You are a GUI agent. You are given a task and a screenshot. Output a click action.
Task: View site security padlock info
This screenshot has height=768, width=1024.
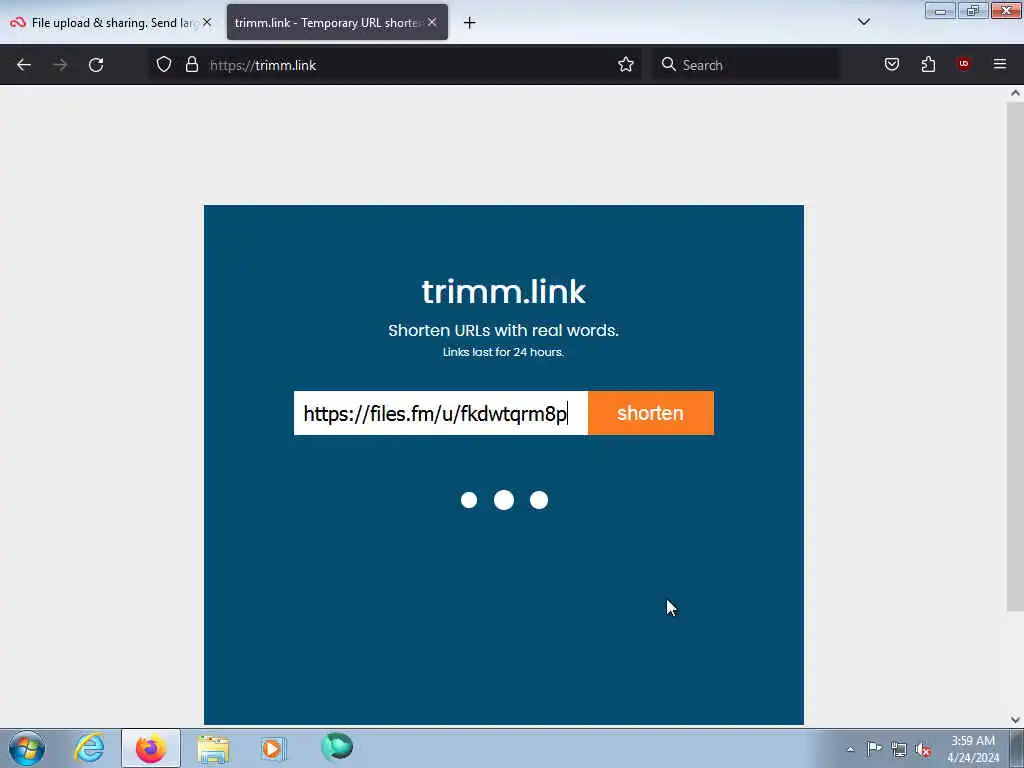coord(191,64)
